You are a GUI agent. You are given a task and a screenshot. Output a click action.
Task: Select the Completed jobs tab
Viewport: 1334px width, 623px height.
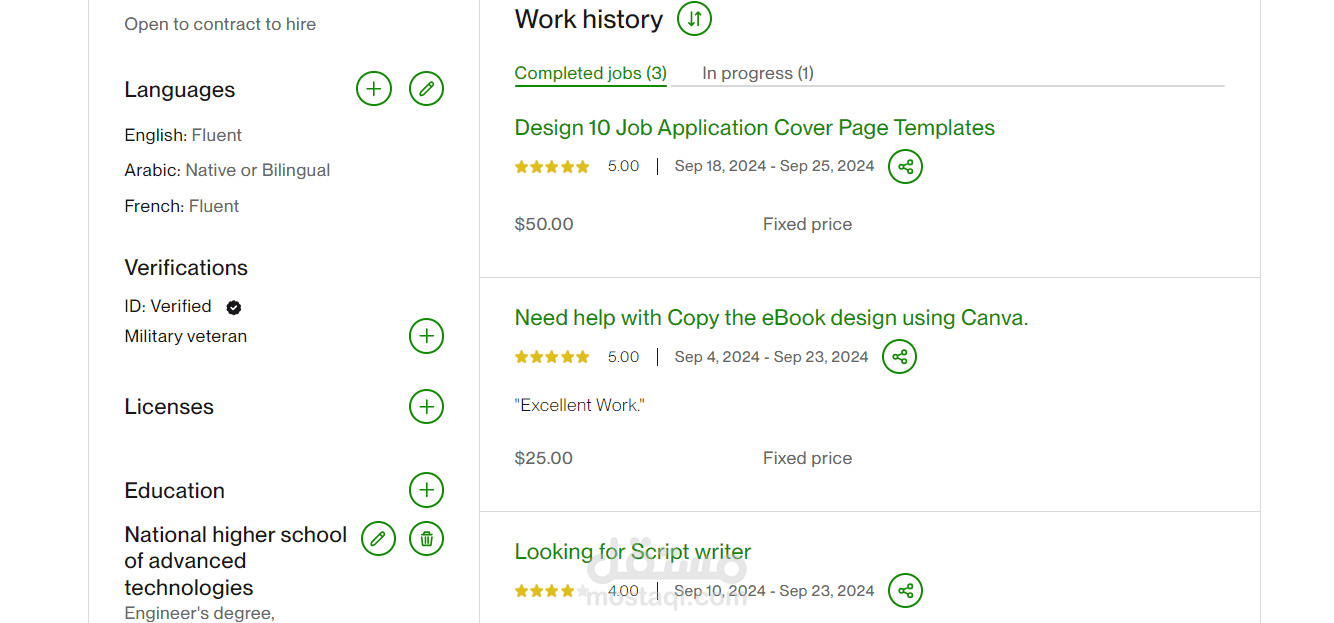pos(590,73)
